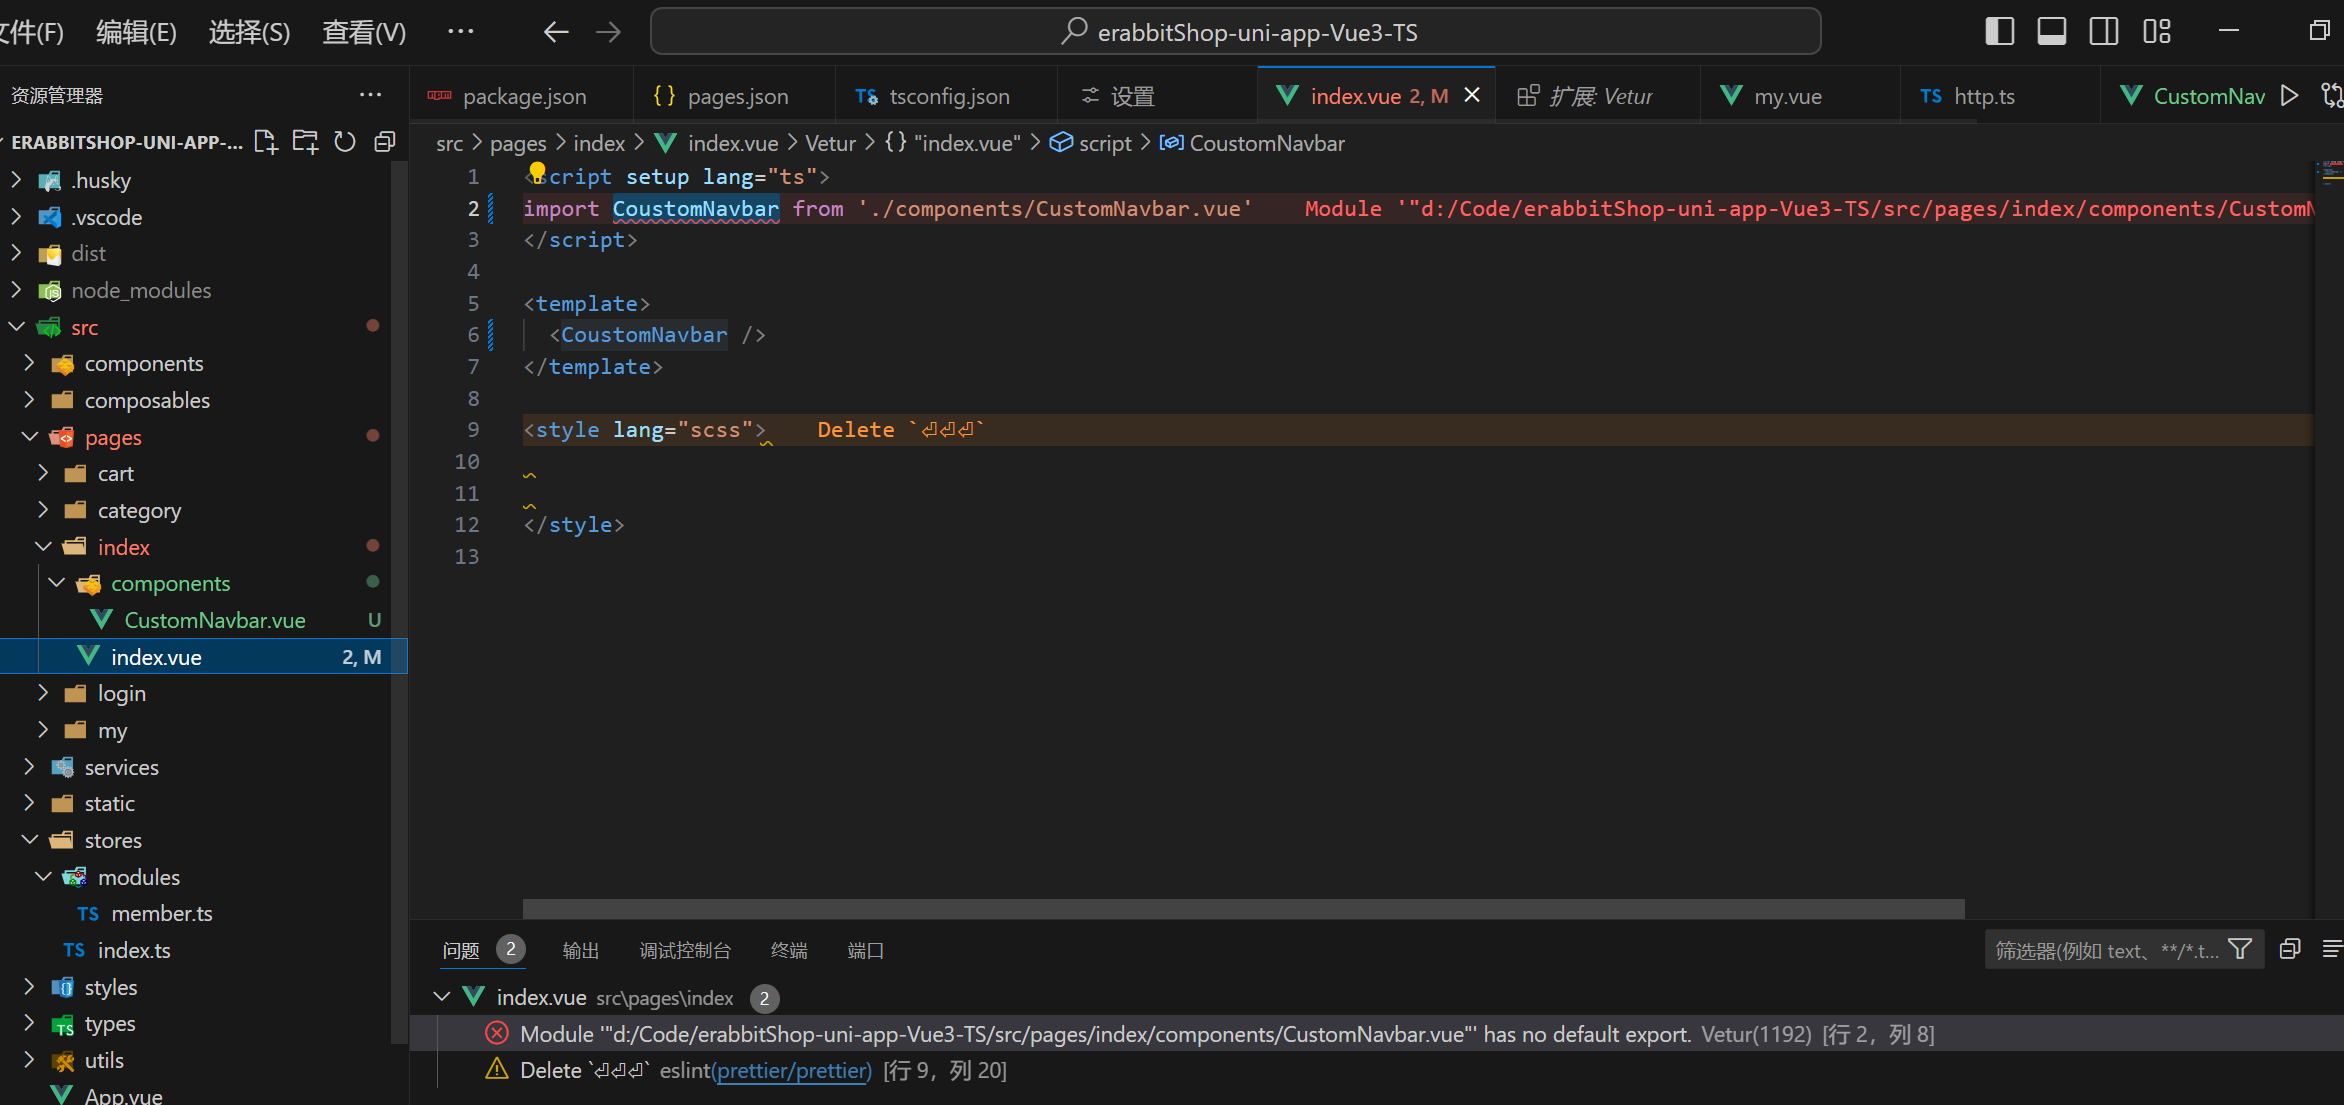Toggle bottom panel visibility
This screenshot has height=1105, width=2344.
pyautogui.click(x=2051, y=32)
